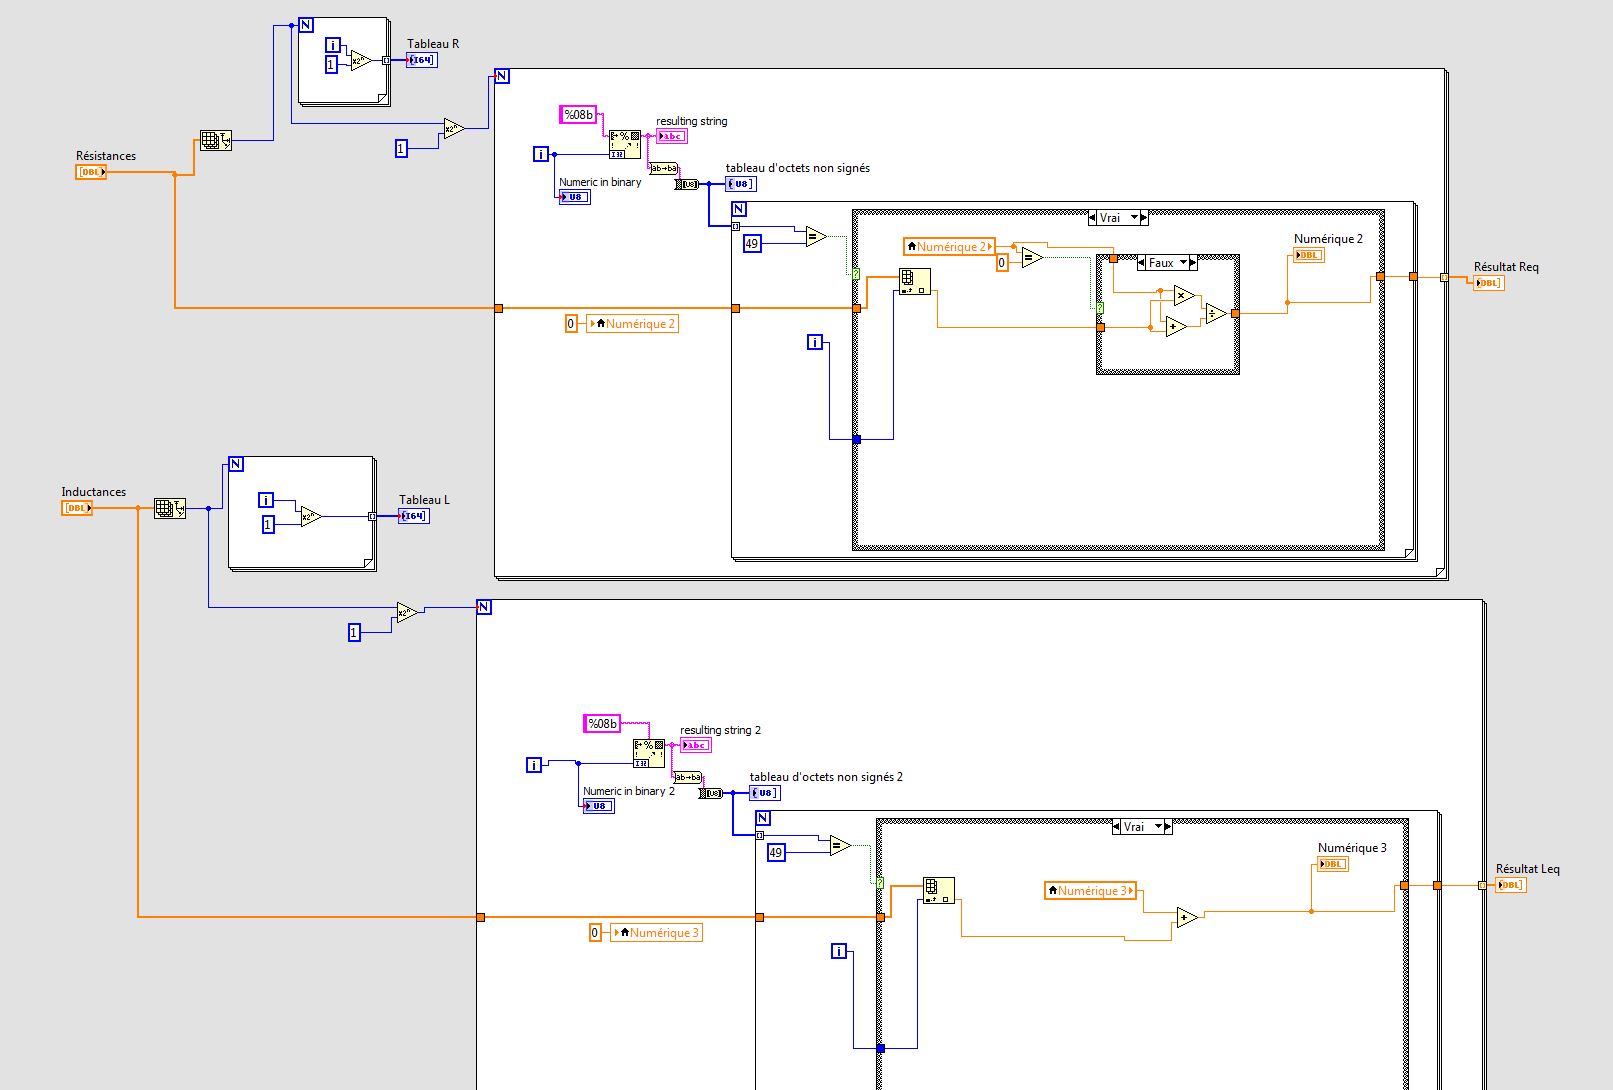Click iteration terminal i left of Numeric in binary 2
This screenshot has width=1613, height=1090.
(x=534, y=765)
